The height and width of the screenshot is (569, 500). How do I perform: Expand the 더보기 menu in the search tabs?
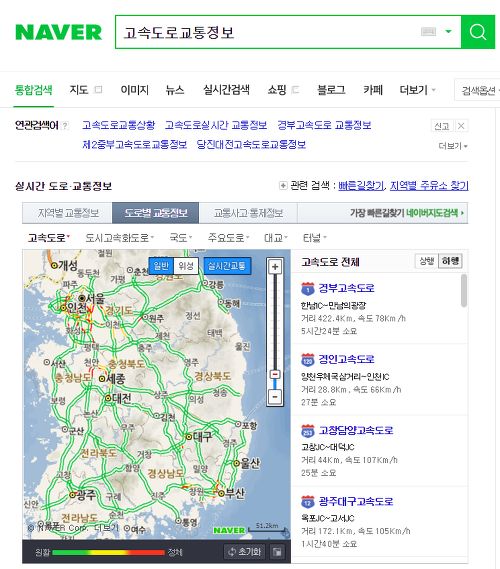(x=417, y=90)
